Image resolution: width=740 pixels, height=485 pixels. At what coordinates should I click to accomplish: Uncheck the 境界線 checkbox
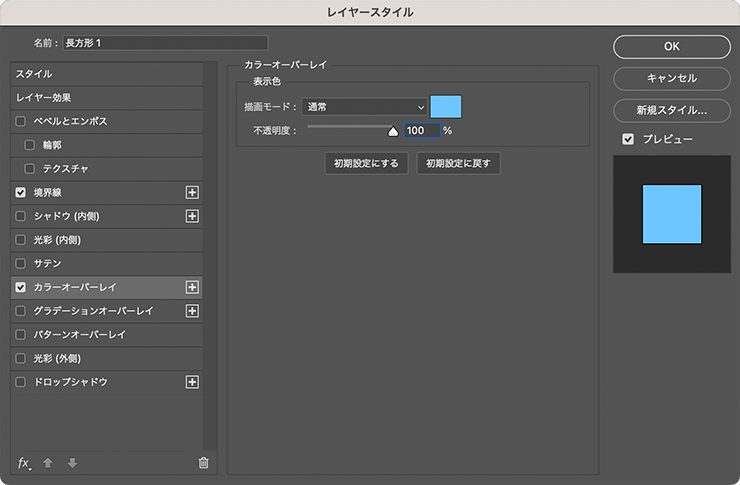pyautogui.click(x=20, y=192)
